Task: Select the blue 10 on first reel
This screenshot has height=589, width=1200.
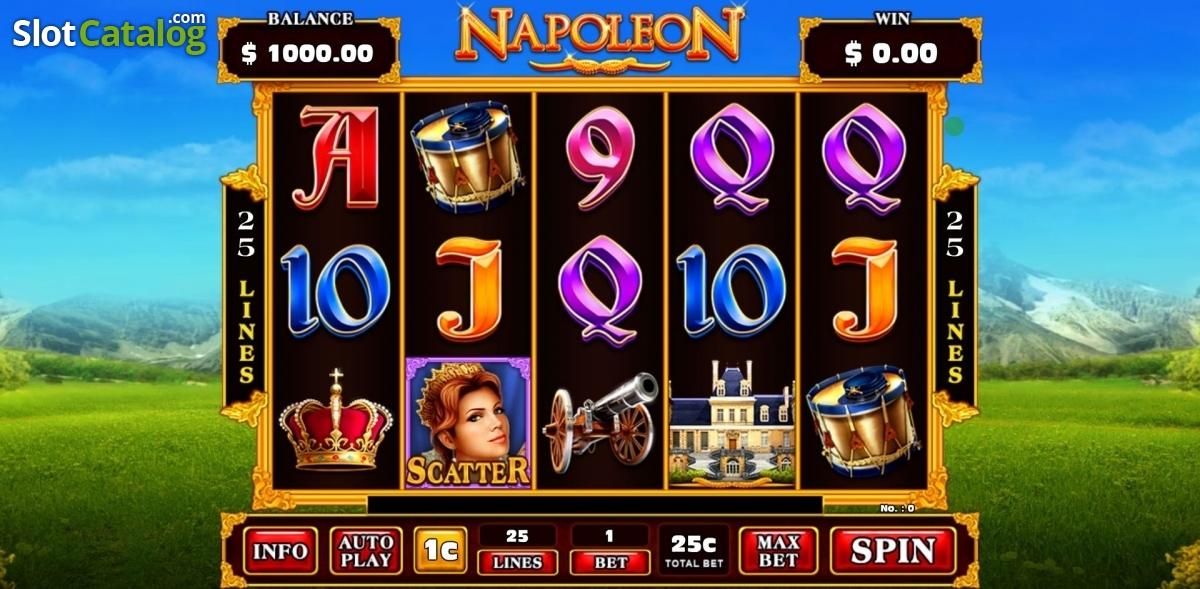Action: pos(335,290)
